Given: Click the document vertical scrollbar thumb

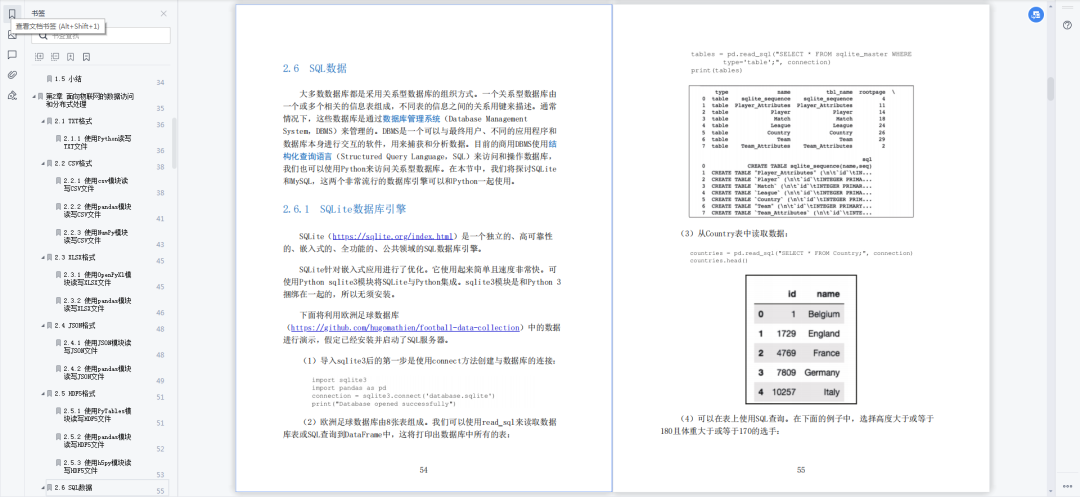Looking at the screenshot, I should (1050, 89).
